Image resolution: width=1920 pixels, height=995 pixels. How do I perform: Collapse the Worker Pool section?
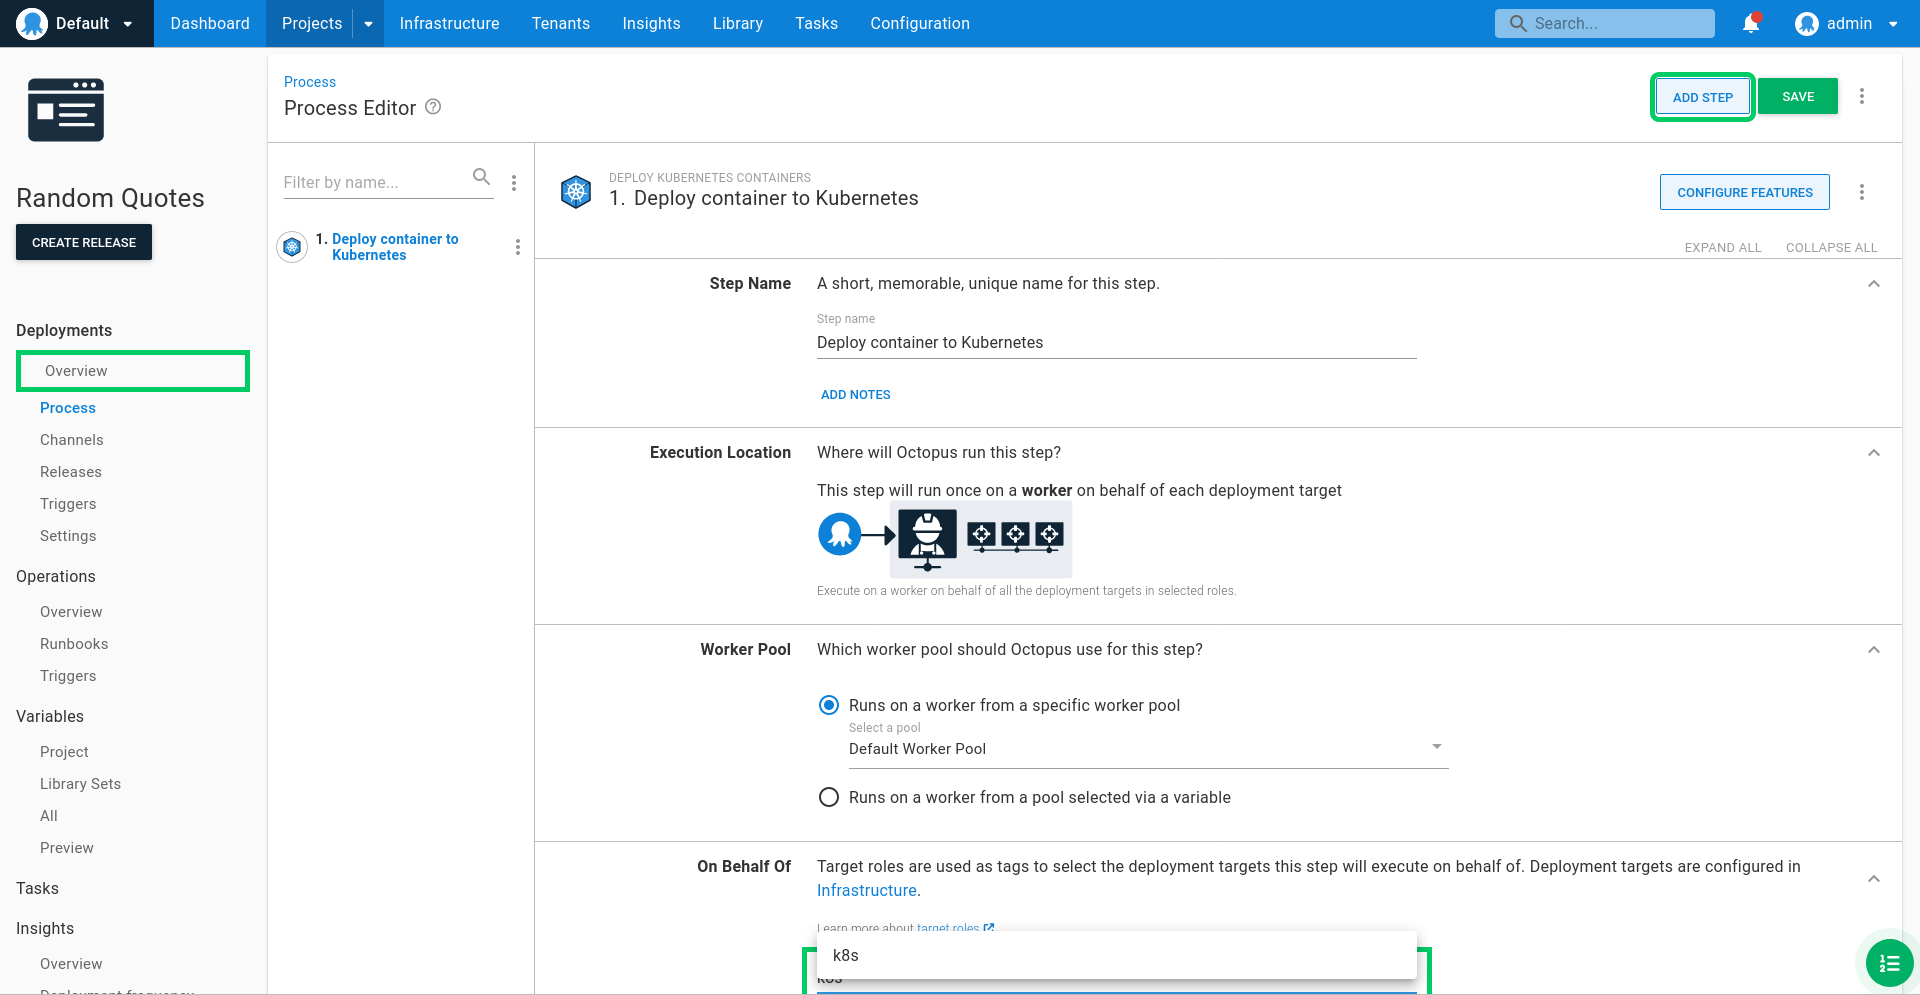(1874, 650)
